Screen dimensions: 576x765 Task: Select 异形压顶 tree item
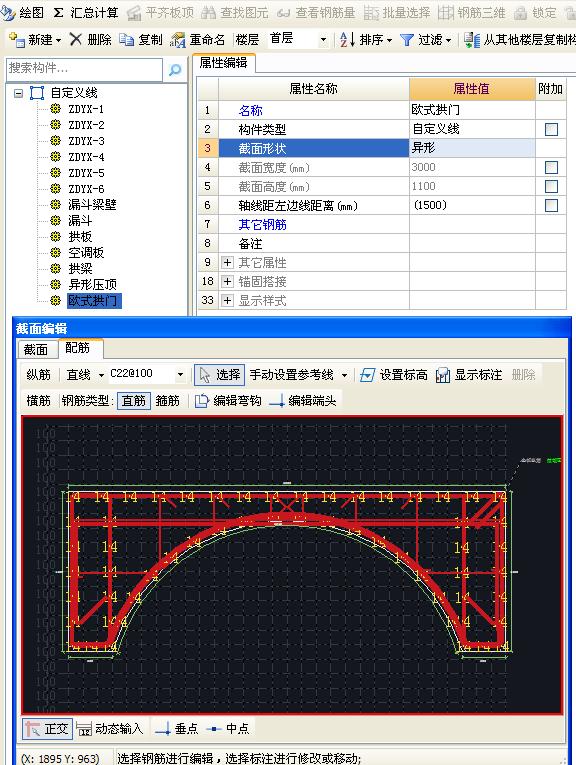(x=92, y=284)
